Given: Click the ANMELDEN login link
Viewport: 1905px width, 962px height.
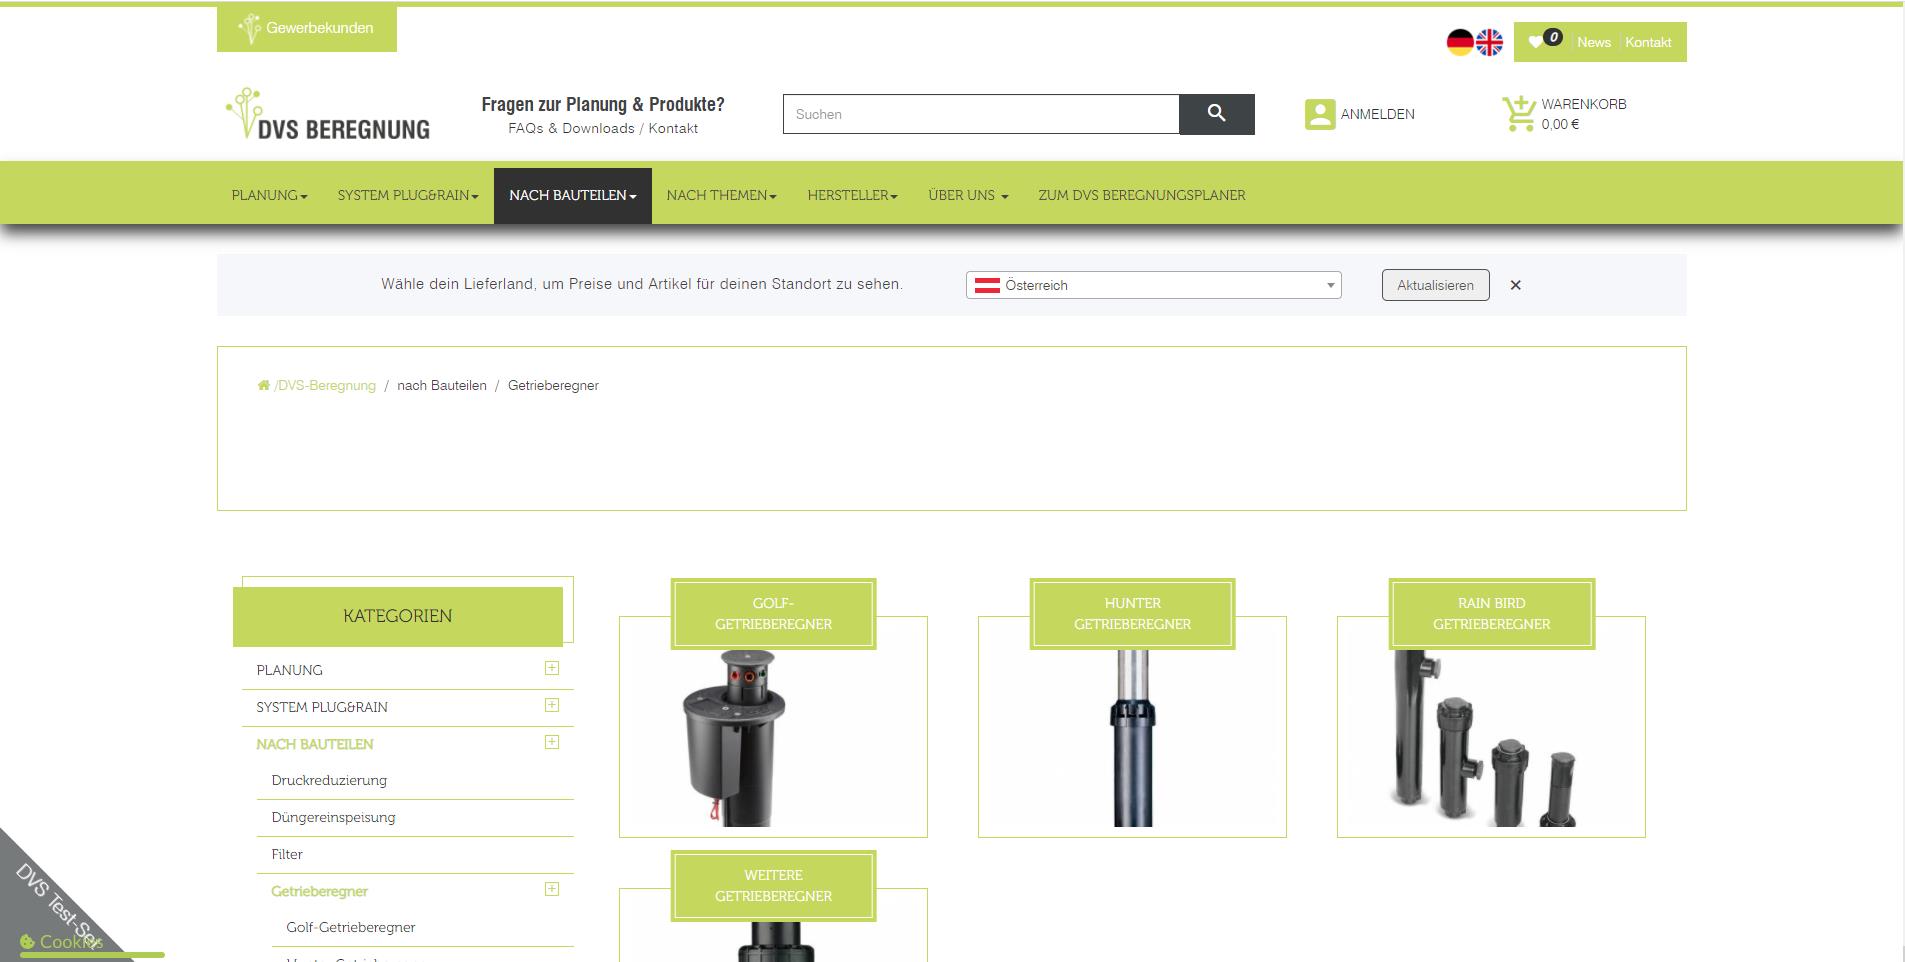Looking at the screenshot, I should (x=1377, y=114).
